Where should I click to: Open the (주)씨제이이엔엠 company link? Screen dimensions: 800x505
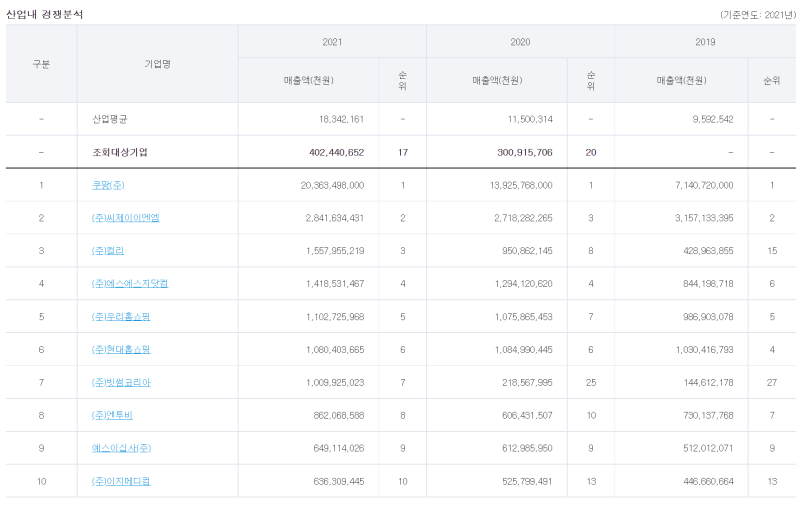(125, 218)
